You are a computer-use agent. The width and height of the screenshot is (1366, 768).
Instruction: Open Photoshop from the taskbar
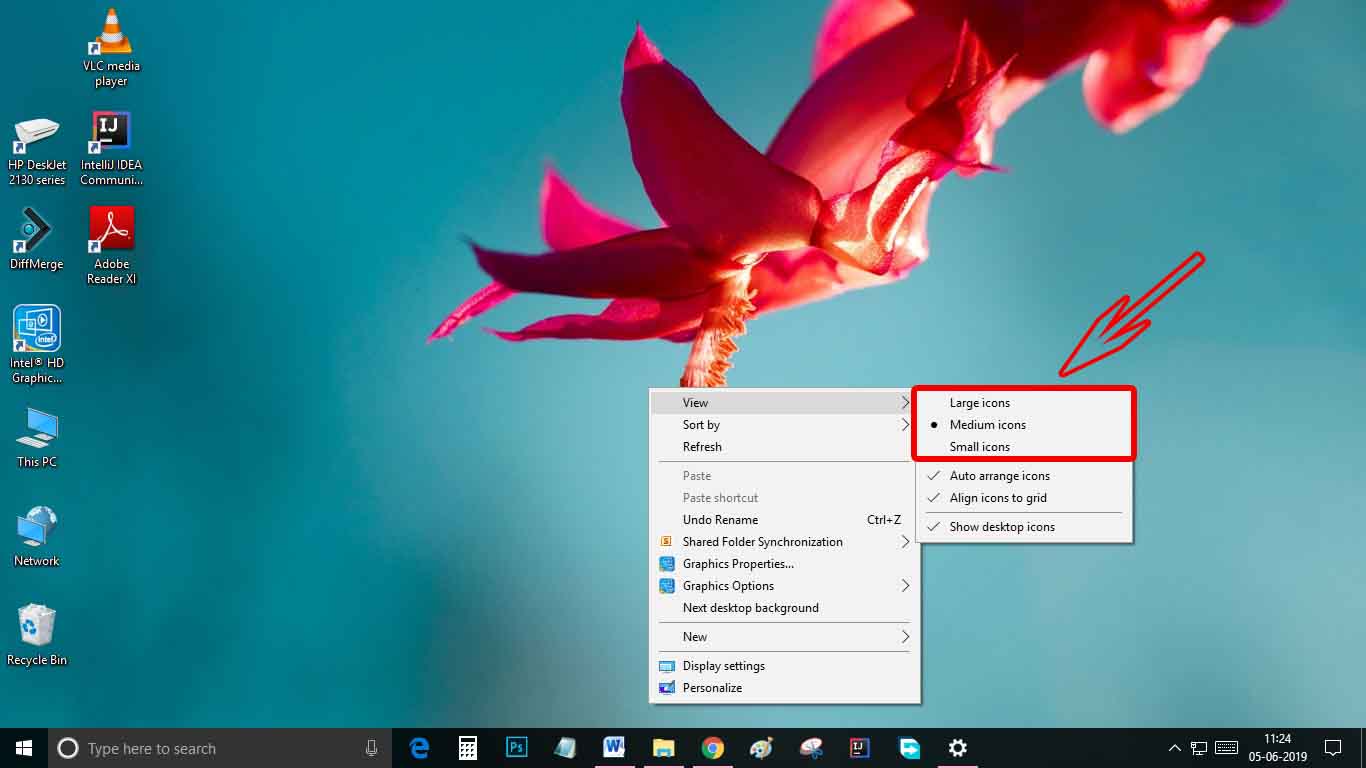(516, 747)
